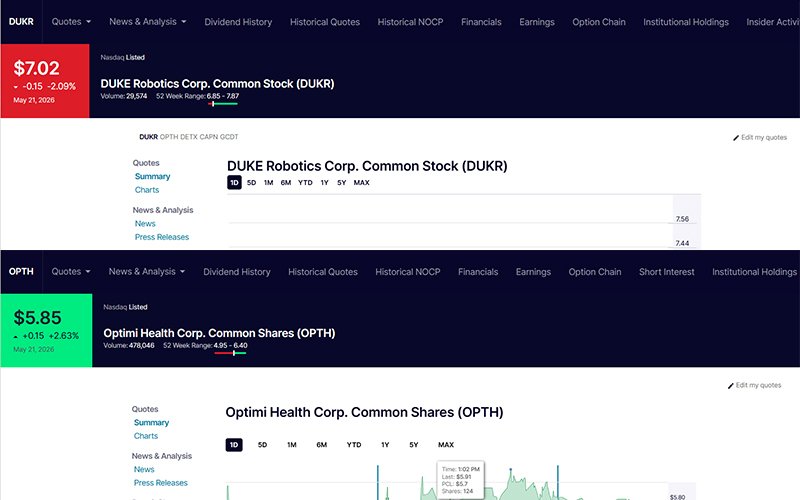Select 6M range on DUKR chart

tap(286, 183)
